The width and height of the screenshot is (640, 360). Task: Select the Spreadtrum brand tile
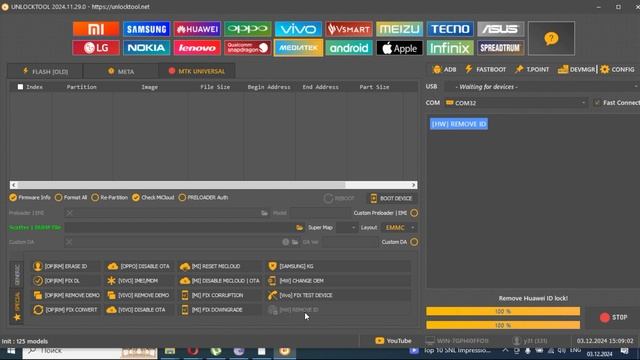click(501, 48)
